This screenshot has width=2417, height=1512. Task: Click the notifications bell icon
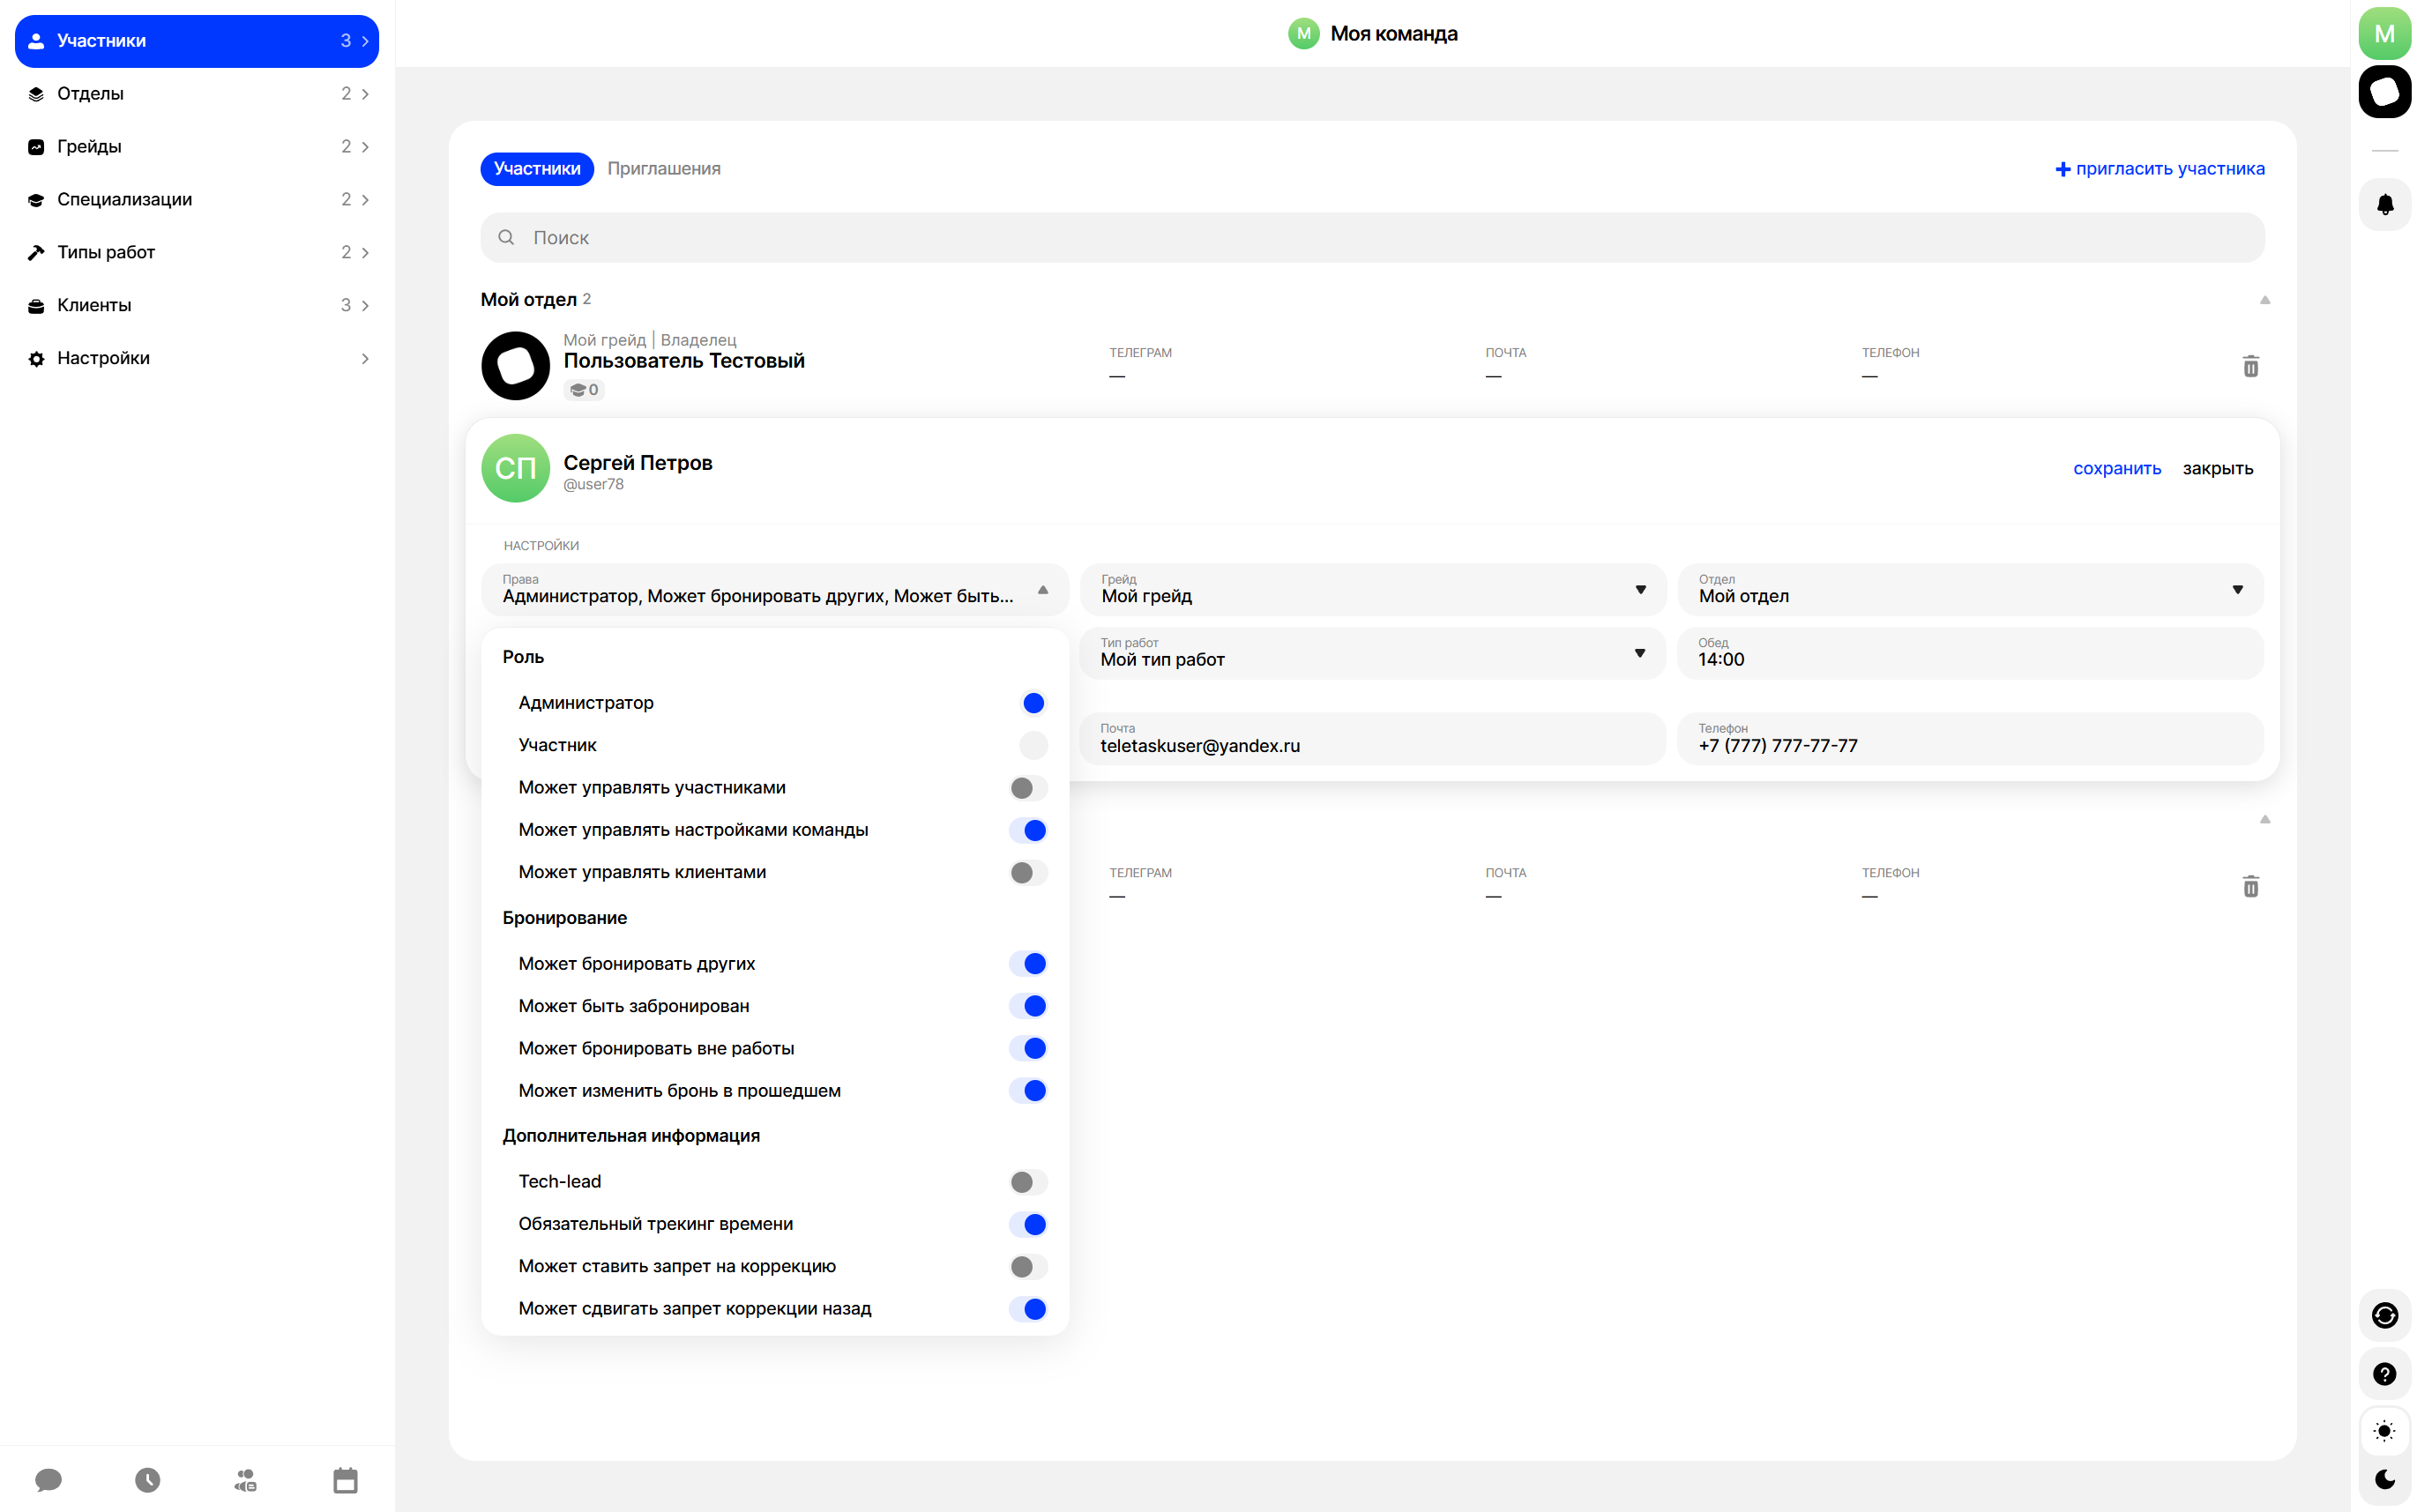(x=2384, y=204)
